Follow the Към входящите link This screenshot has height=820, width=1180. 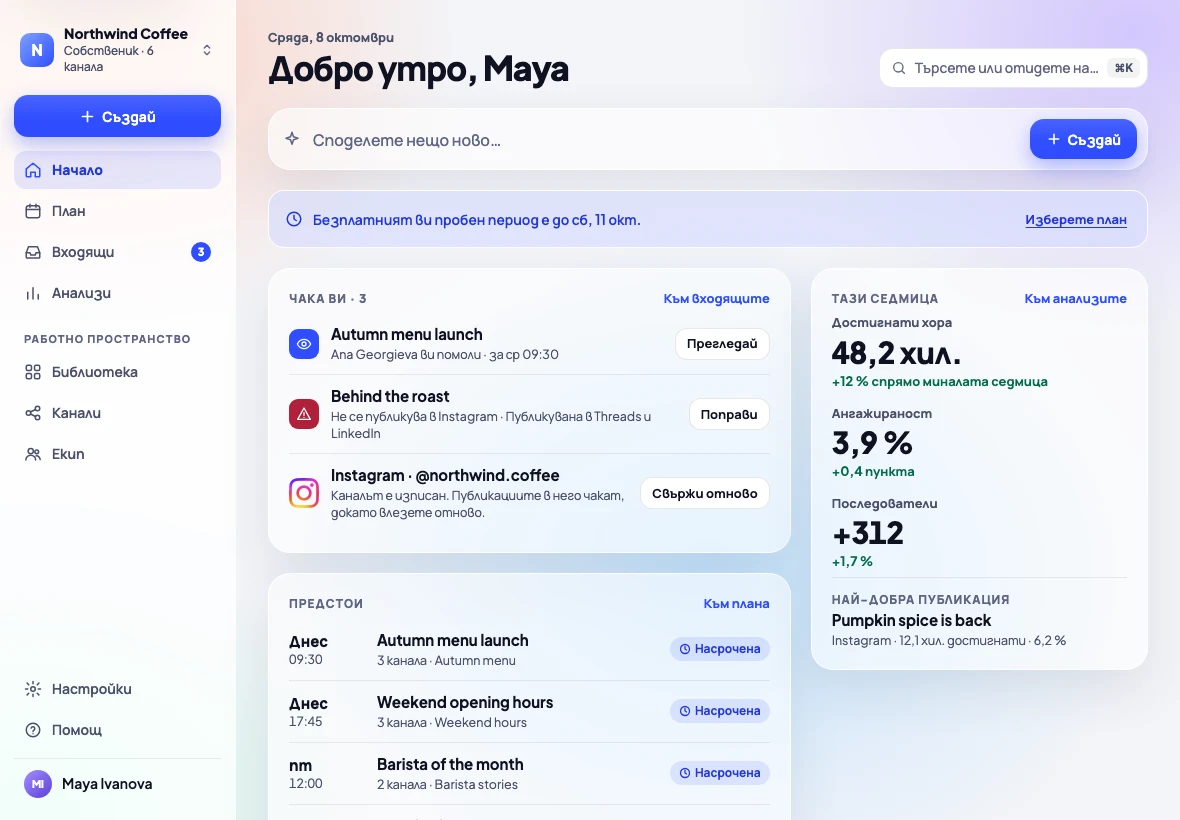[x=716, y=299]
